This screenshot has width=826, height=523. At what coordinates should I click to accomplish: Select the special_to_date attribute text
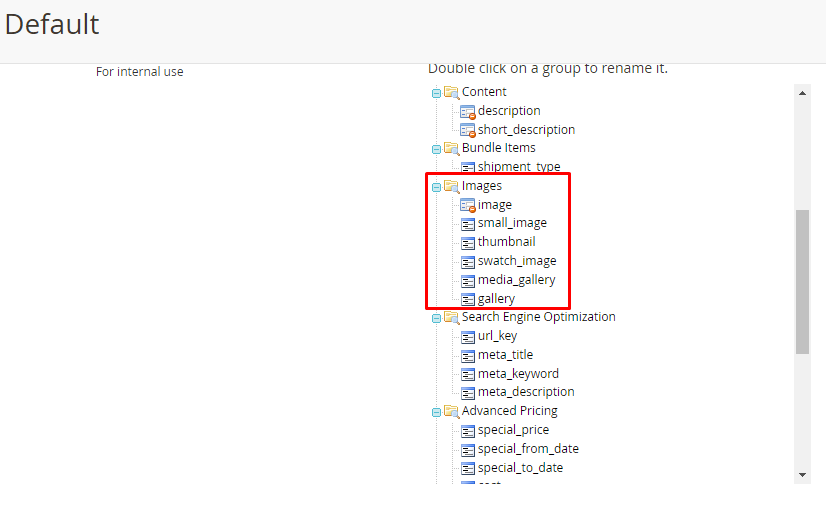pyautogui.click(x=520, y=468)
